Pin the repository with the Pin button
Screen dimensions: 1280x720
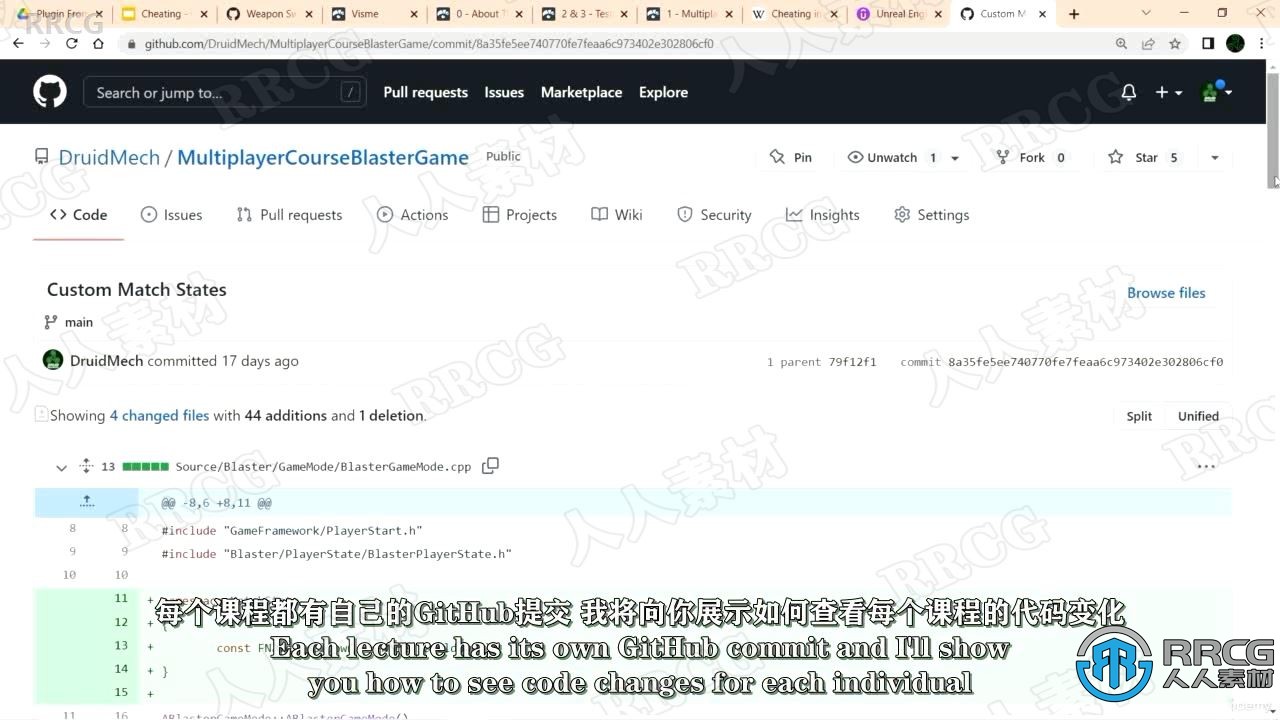790,157
